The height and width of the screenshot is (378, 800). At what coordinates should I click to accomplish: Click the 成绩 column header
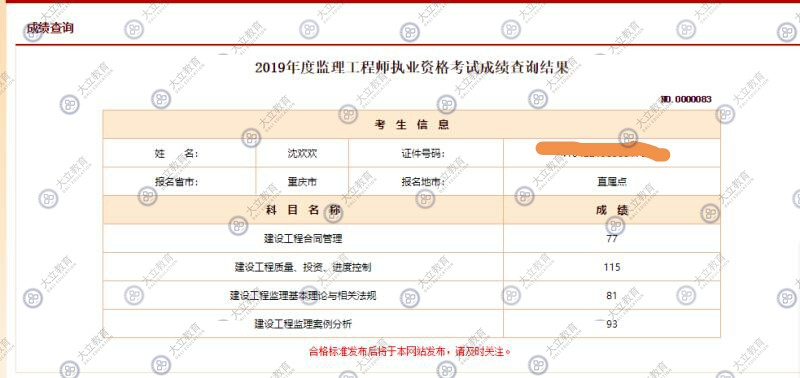pos(612,210)
